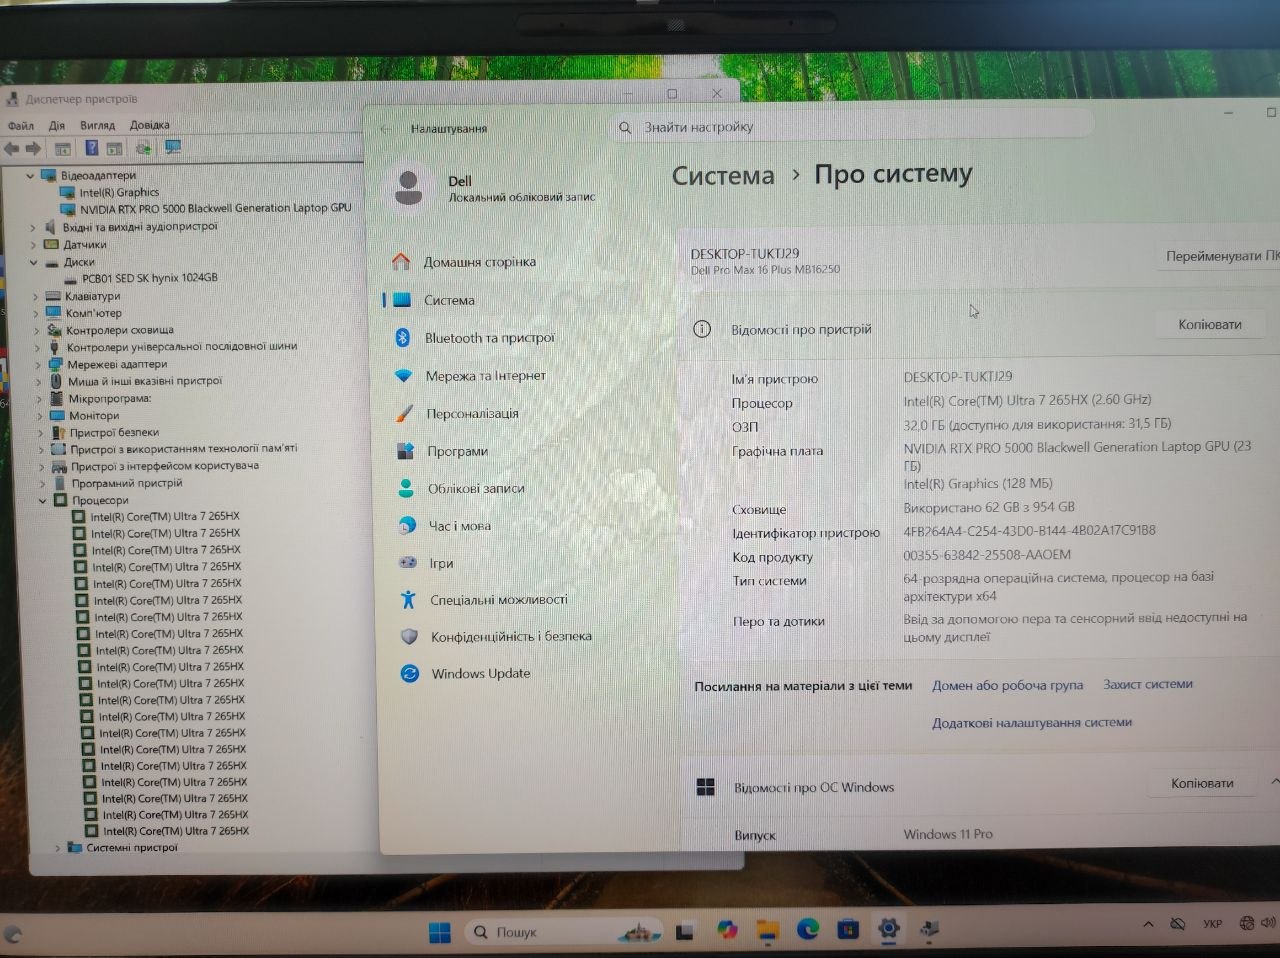This screenshot has width=1280, height=958.
Task: Click the Back arrow in Device Manager toolbar
Action: [12, 148]
